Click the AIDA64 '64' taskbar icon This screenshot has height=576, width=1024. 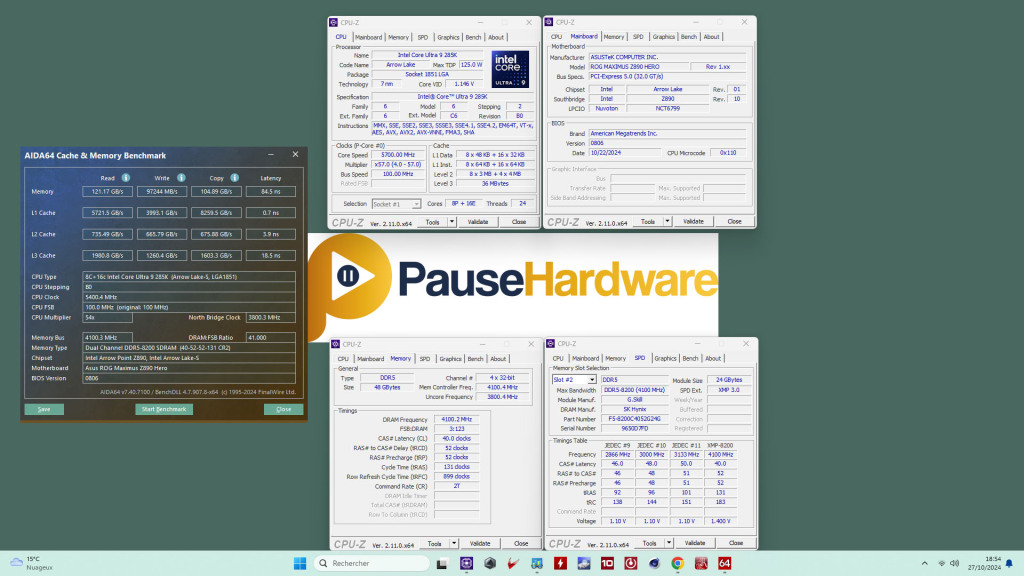click(x=724, y=563)
